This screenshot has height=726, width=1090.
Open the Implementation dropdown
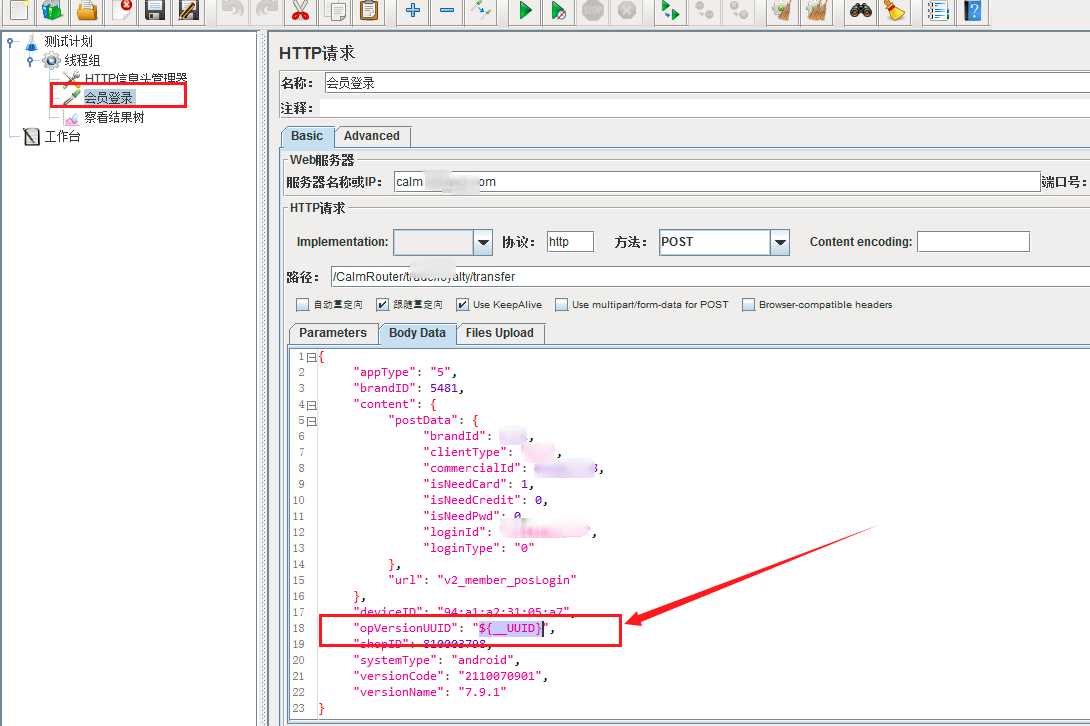click(483, 242)
